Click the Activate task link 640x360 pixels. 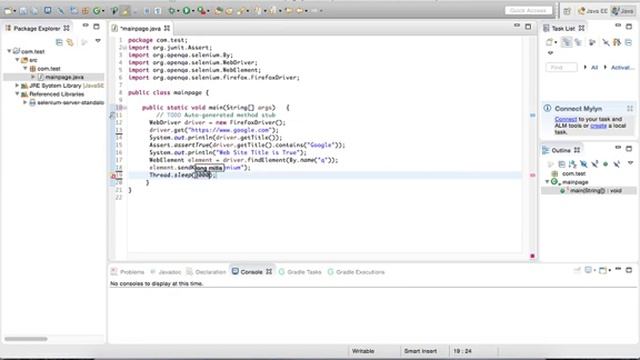(622, 67)
